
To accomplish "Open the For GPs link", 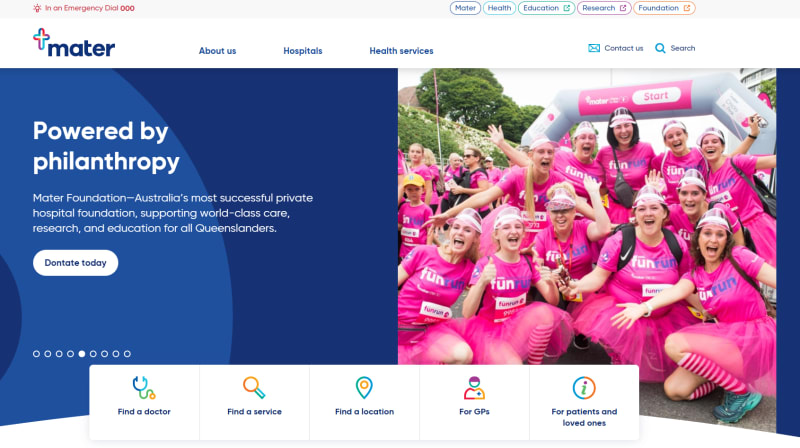I will tap(474, 411).
